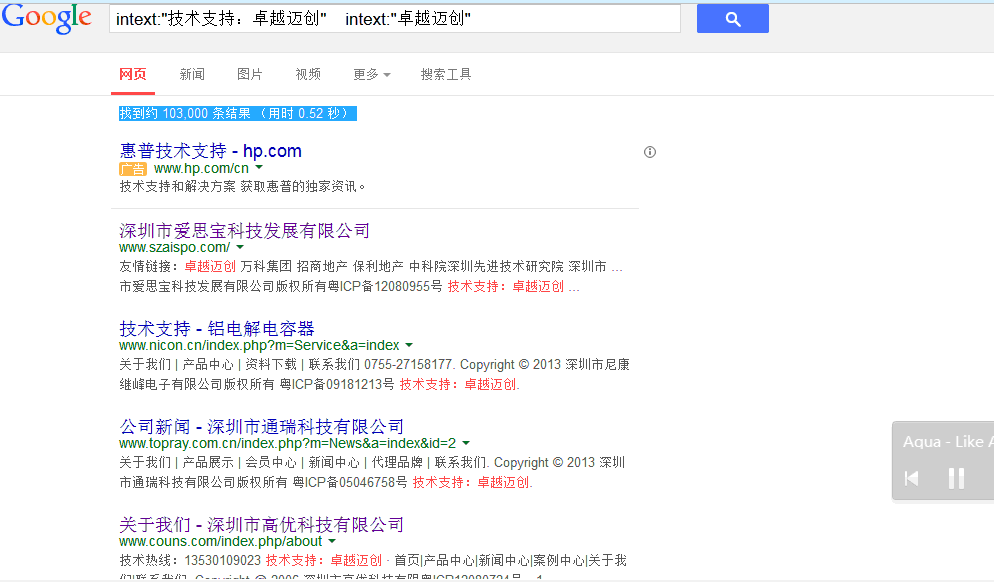Expand dropdown arrow beside www.topray.com.cn URL
Screen dimensions: 994x582
[466, 443]
